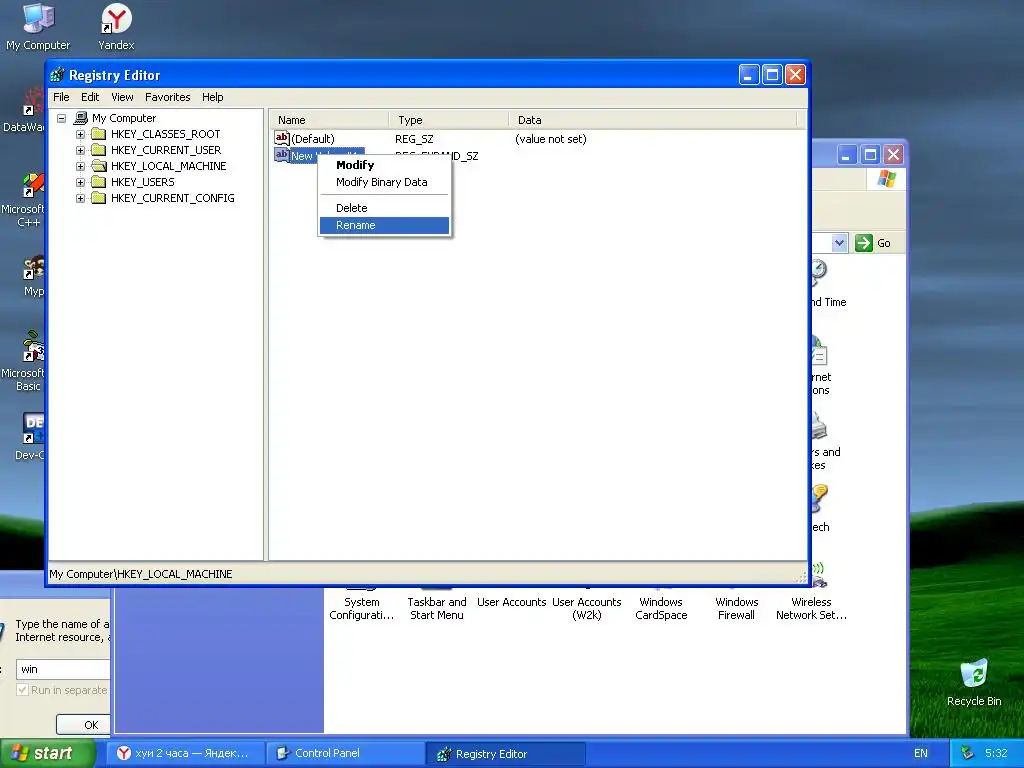
Task: Select the HKEY_CURRENT_CONFIG tree label
Action: pos(172,198)
